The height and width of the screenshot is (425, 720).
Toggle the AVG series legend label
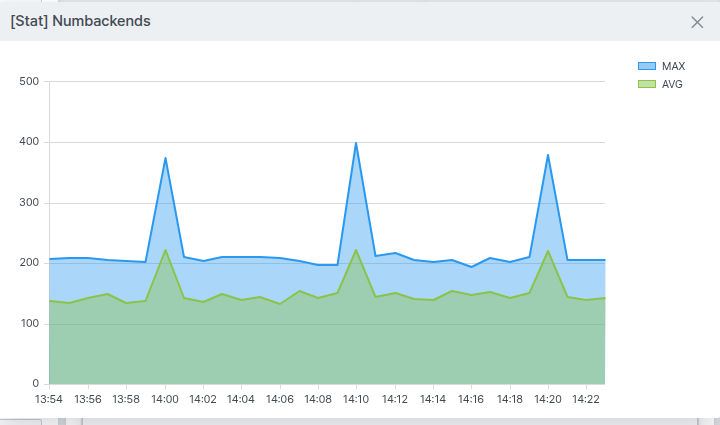[x=672, y=84]
